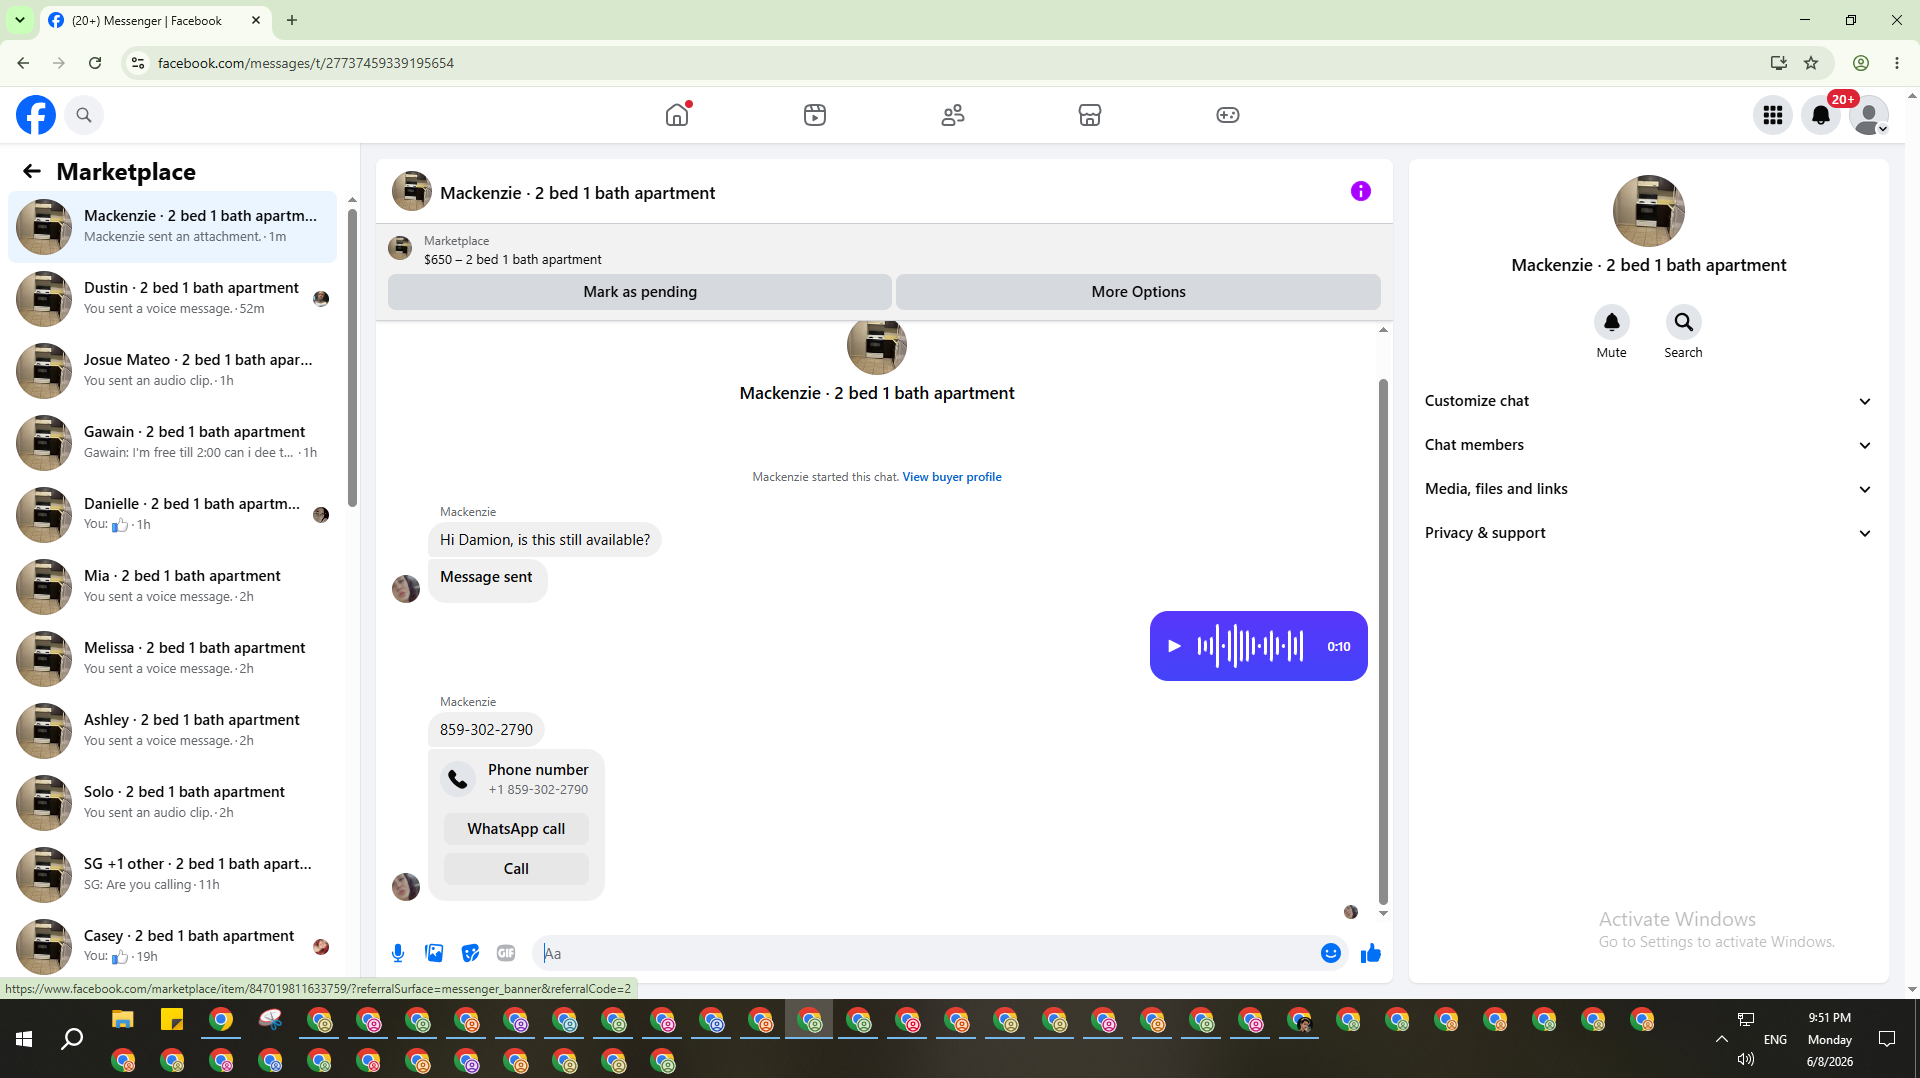
Task: Open the Facebook logo home
Action: click(x=36, y=115)
